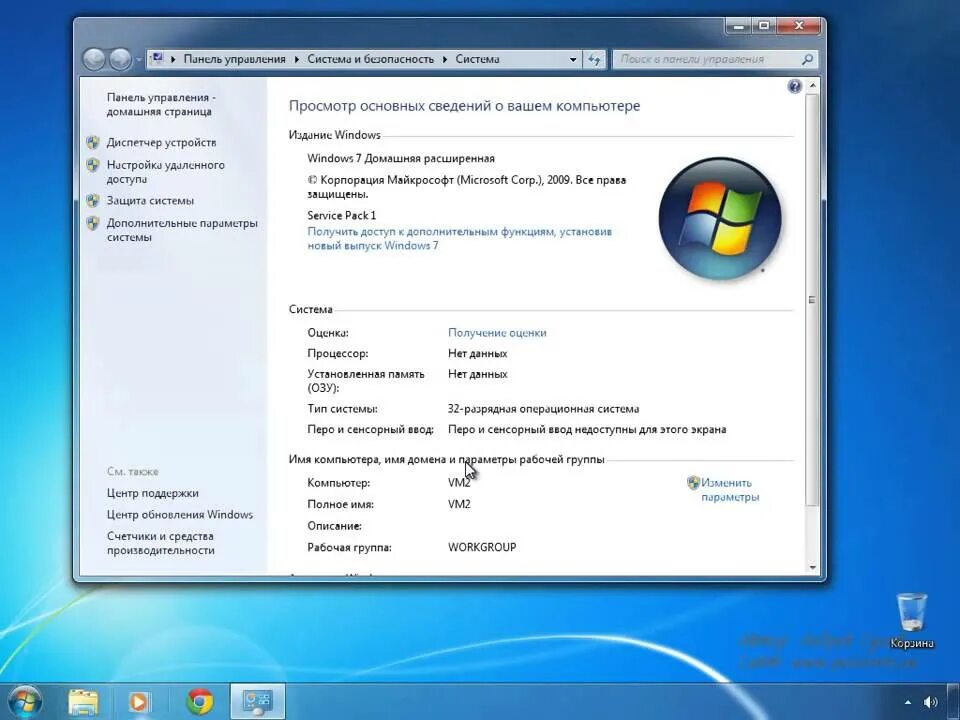Click the refresh button in address bar

[x=594, y=59]
